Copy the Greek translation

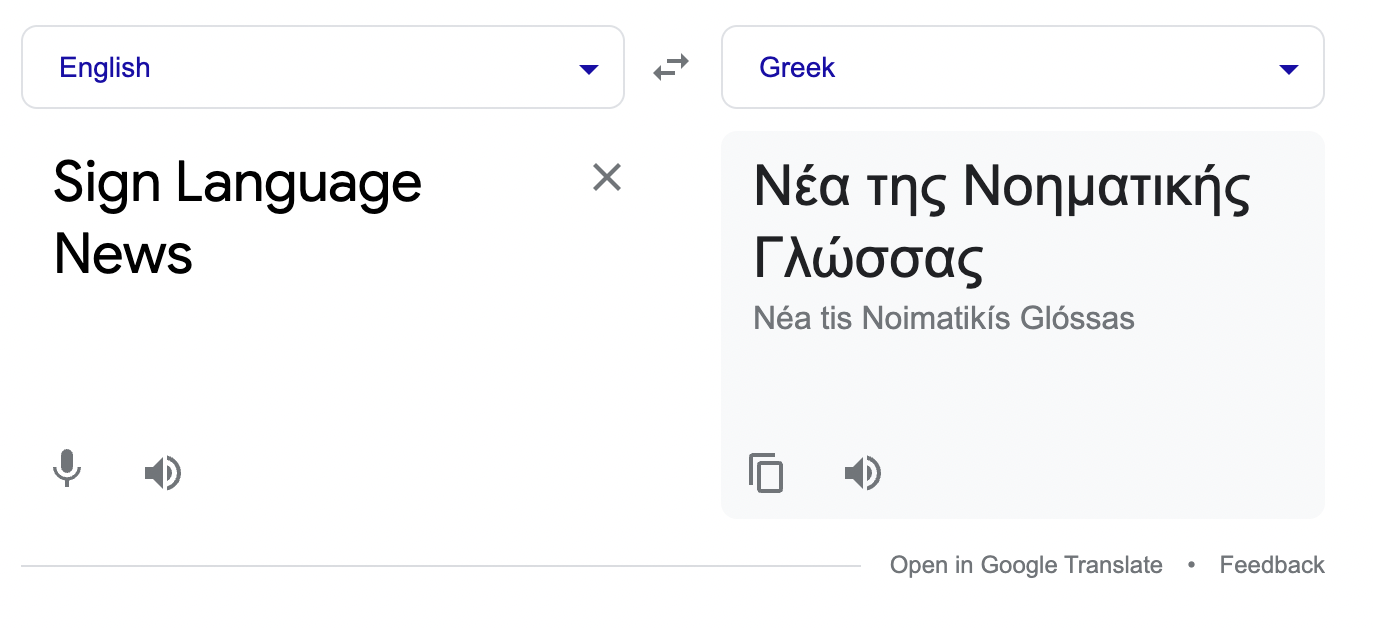766,472
